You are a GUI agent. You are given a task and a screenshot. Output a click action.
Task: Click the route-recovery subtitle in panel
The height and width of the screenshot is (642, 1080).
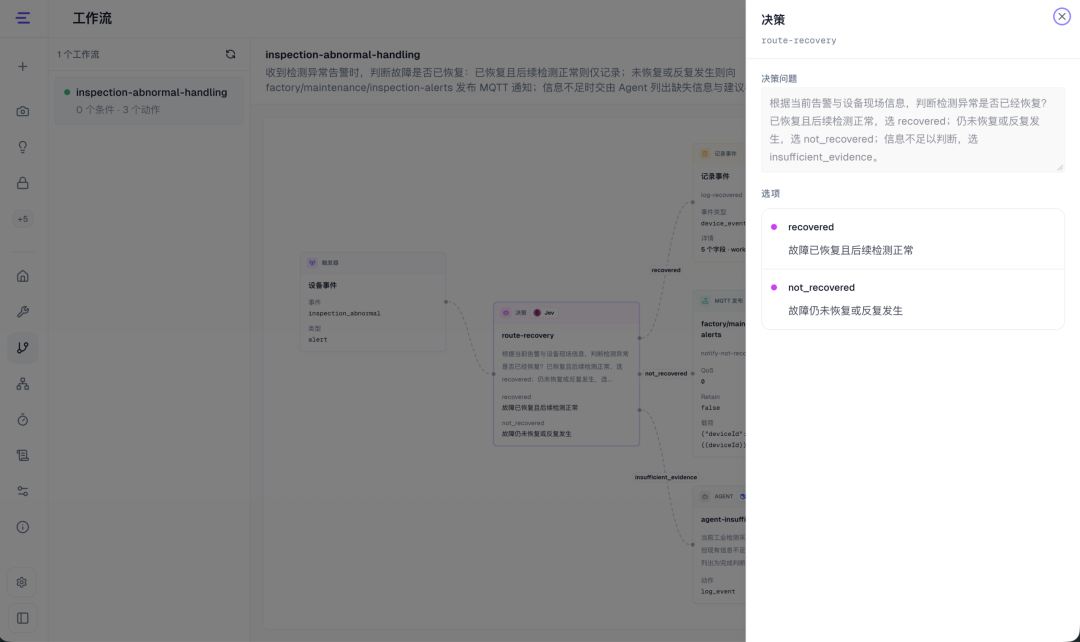coord(798,41)
